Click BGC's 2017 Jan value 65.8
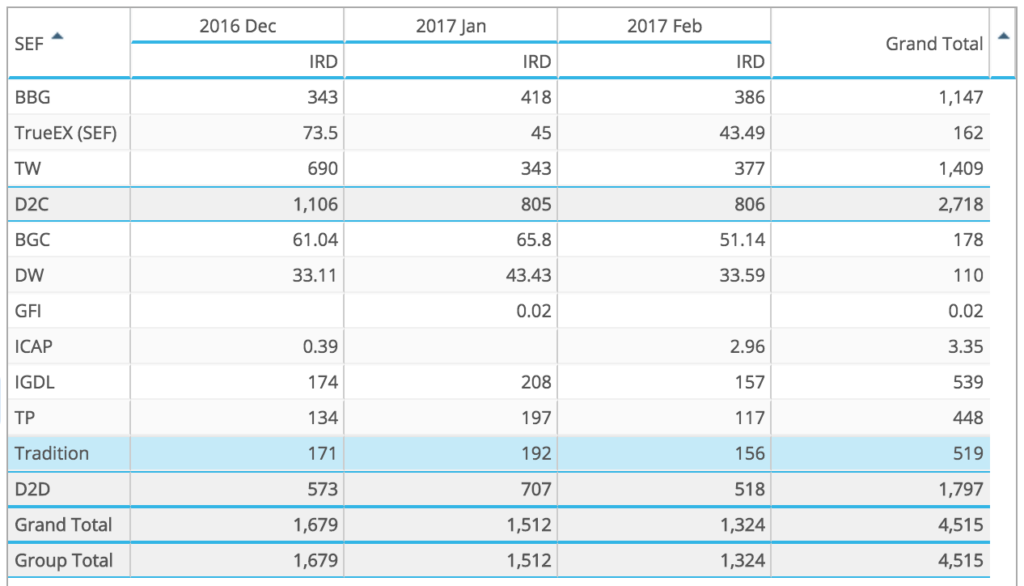 pos(533,240)
